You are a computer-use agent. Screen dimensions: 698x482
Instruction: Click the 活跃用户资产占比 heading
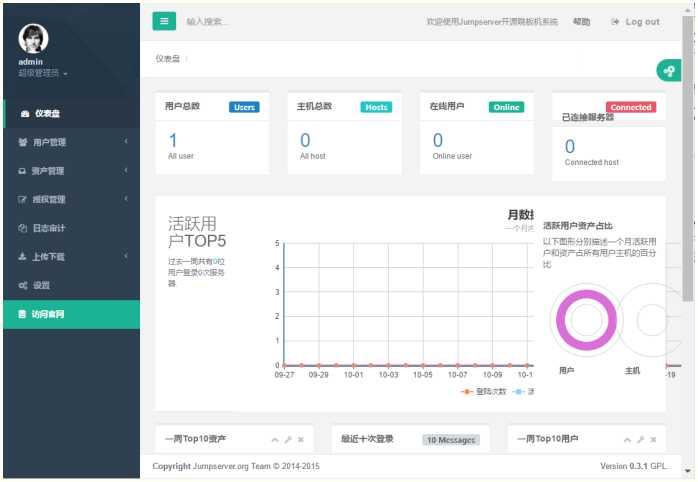point(577,226)
